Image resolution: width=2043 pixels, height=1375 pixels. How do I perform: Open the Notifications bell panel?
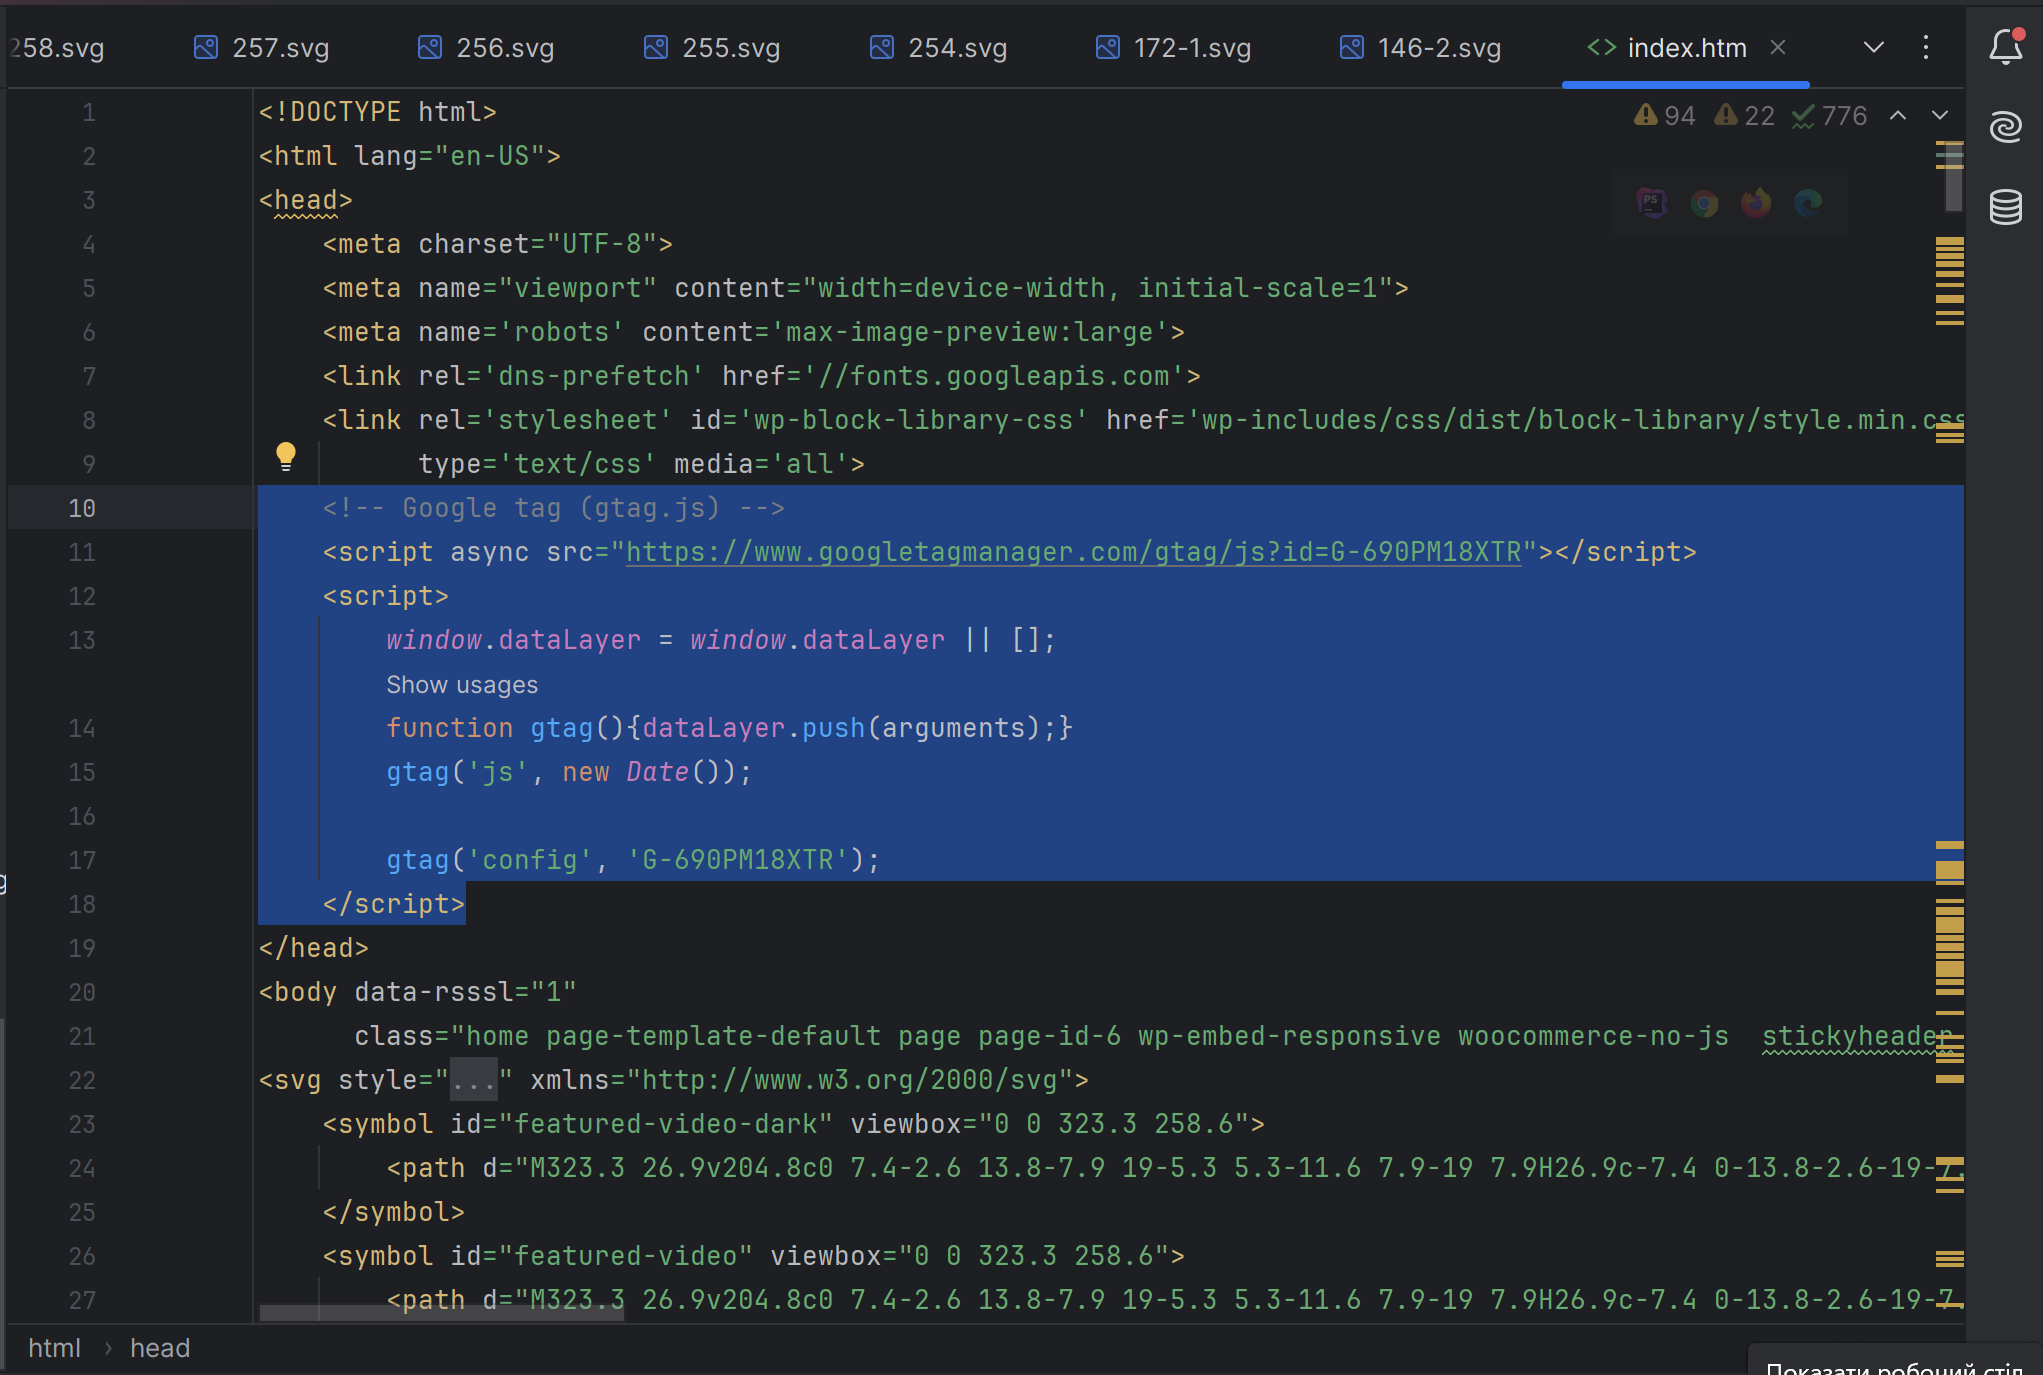pyautogui.click(x=2006, y=47)
